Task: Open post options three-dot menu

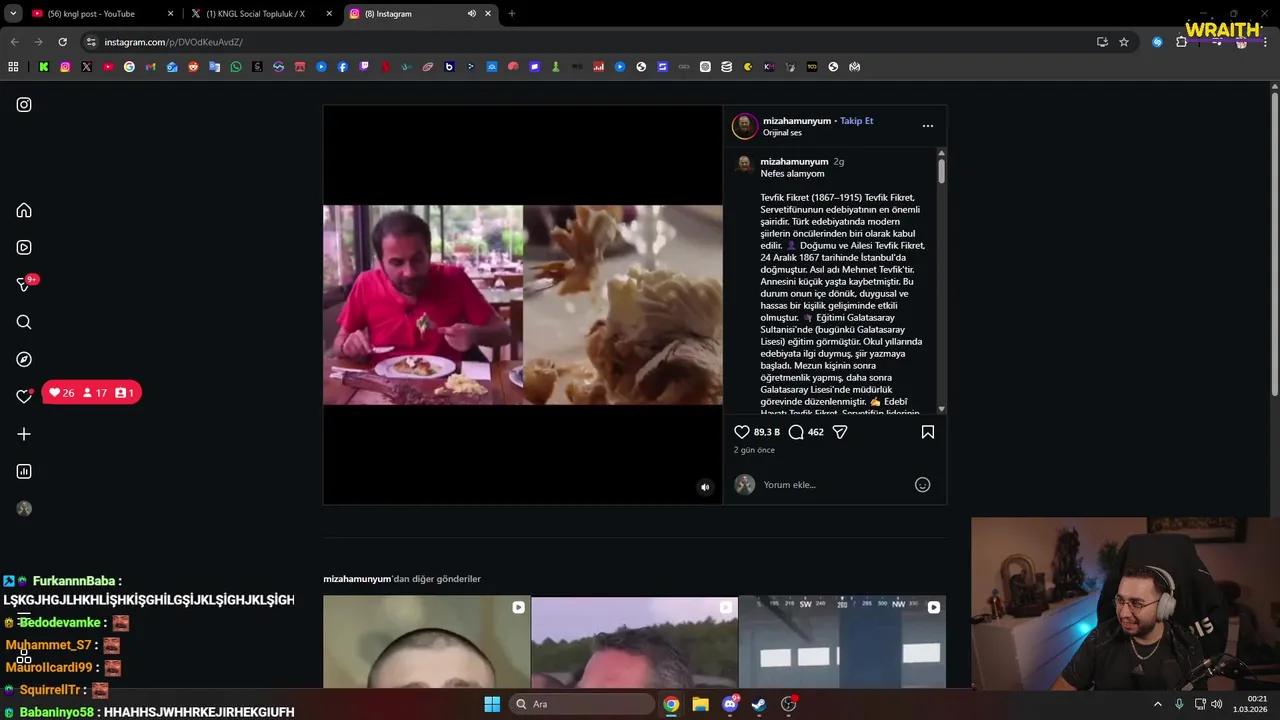Action: [x=928, y=126]
